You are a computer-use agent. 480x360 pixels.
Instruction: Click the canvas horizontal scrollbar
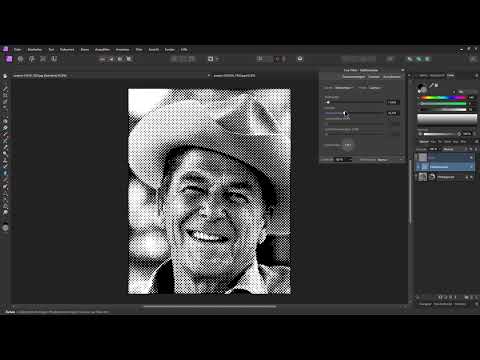click(x=210, y=306)
